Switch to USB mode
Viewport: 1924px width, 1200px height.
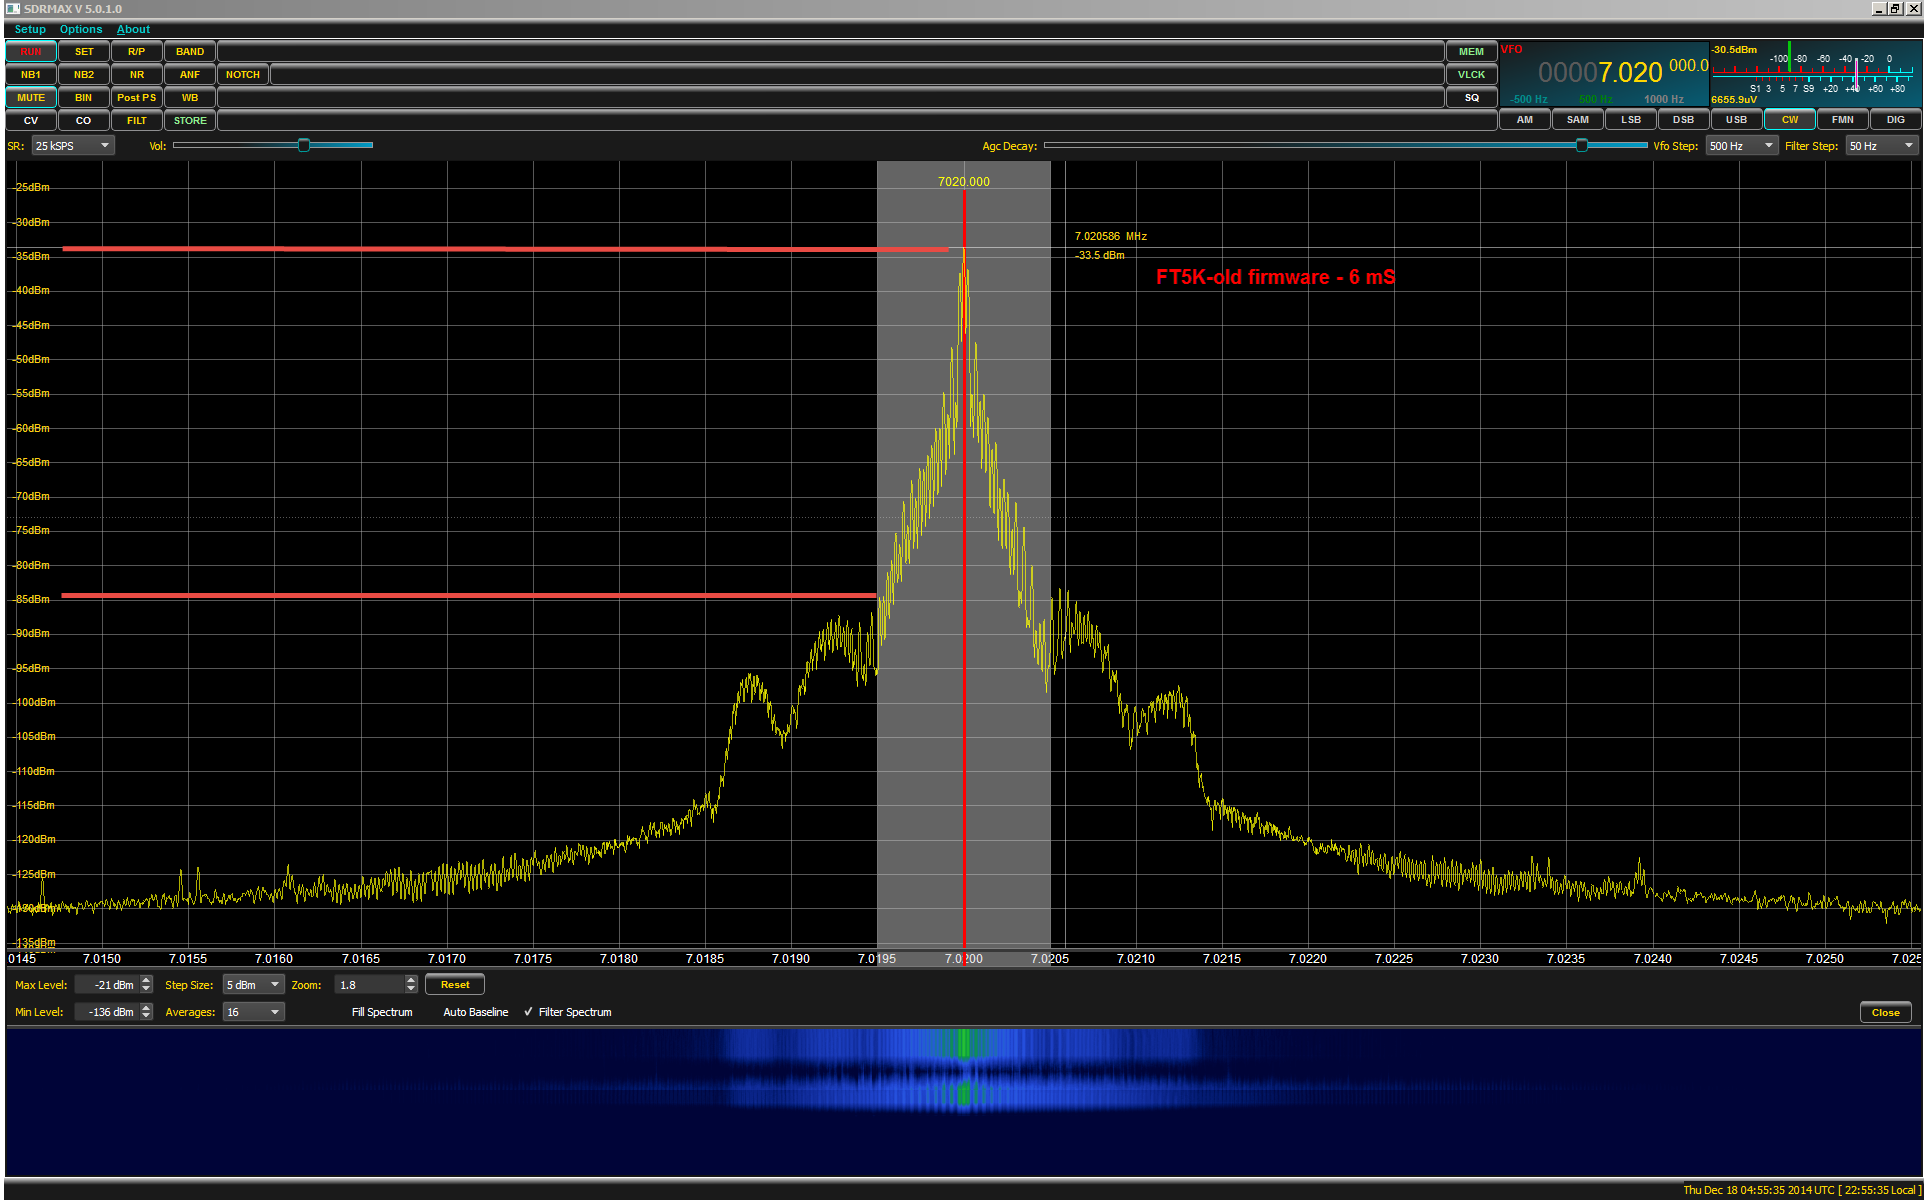point(1736,120)
